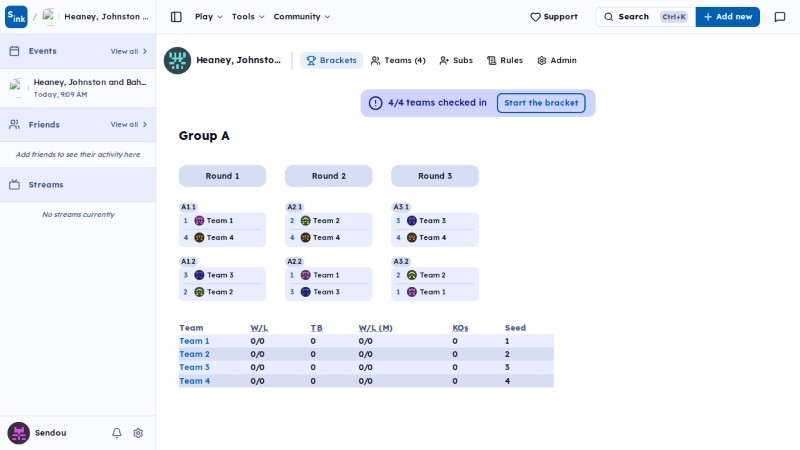Expand Events via View all
The height and width of the screenshot is (450, 800).
click(x=129, y=51)
